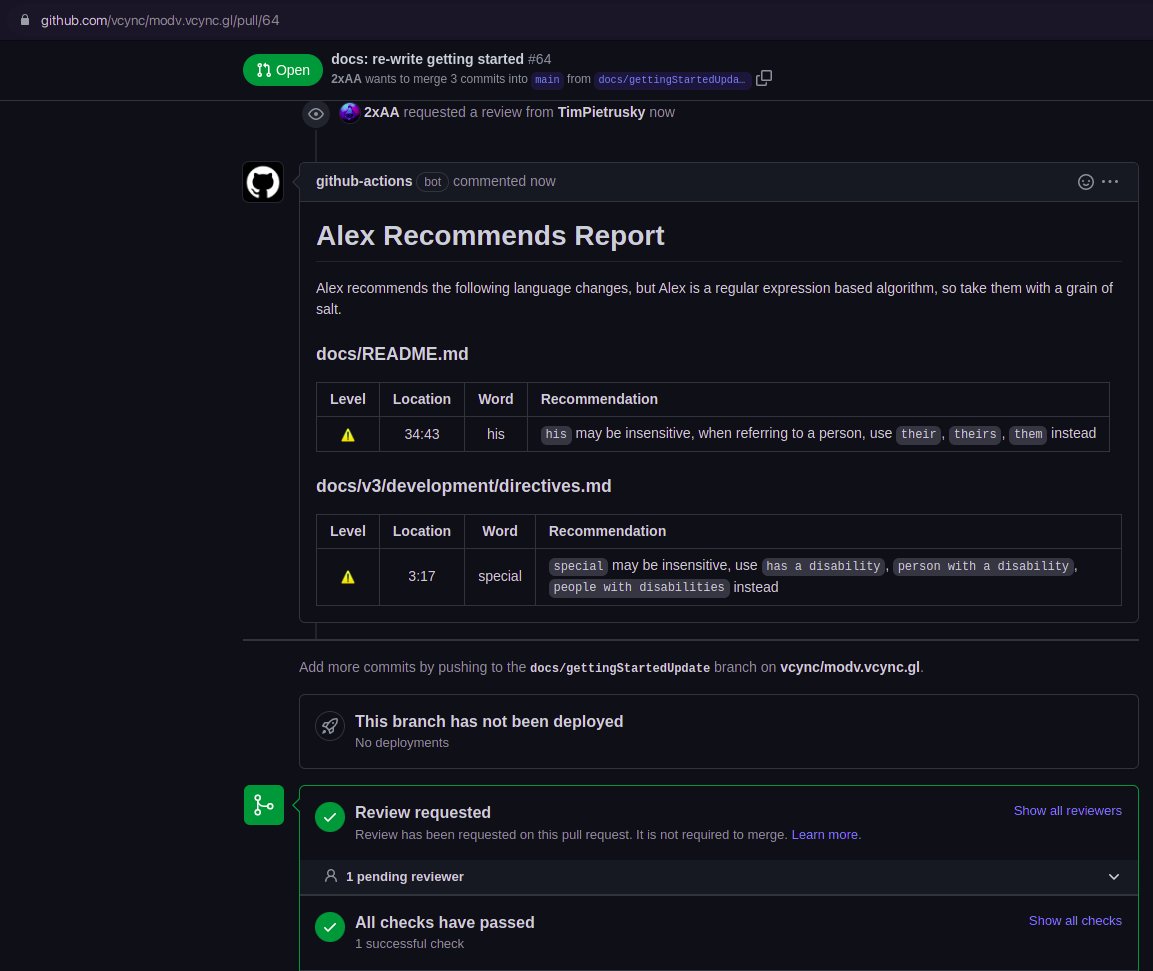The image size is (1153, 971).
Task: Click warning icon in the 'his' row
Action: pyautogui.click(x=348, y=435)
